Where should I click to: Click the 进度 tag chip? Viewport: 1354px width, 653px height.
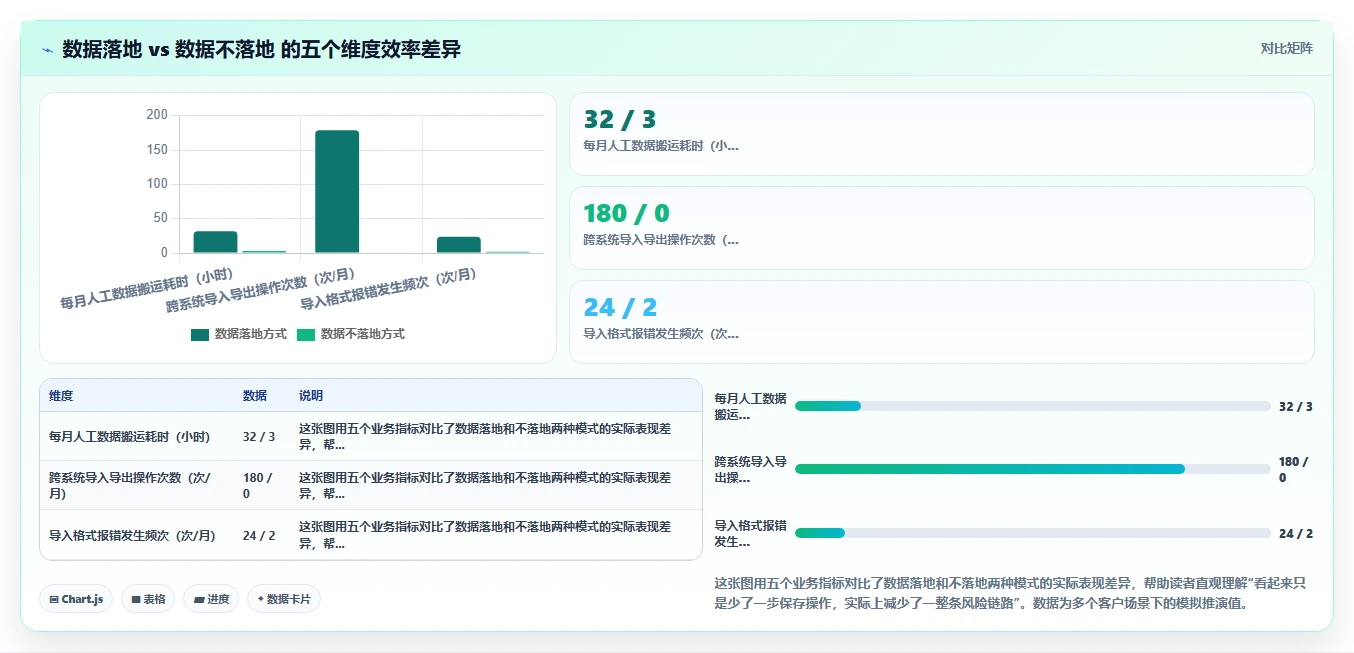coord(211,599)
